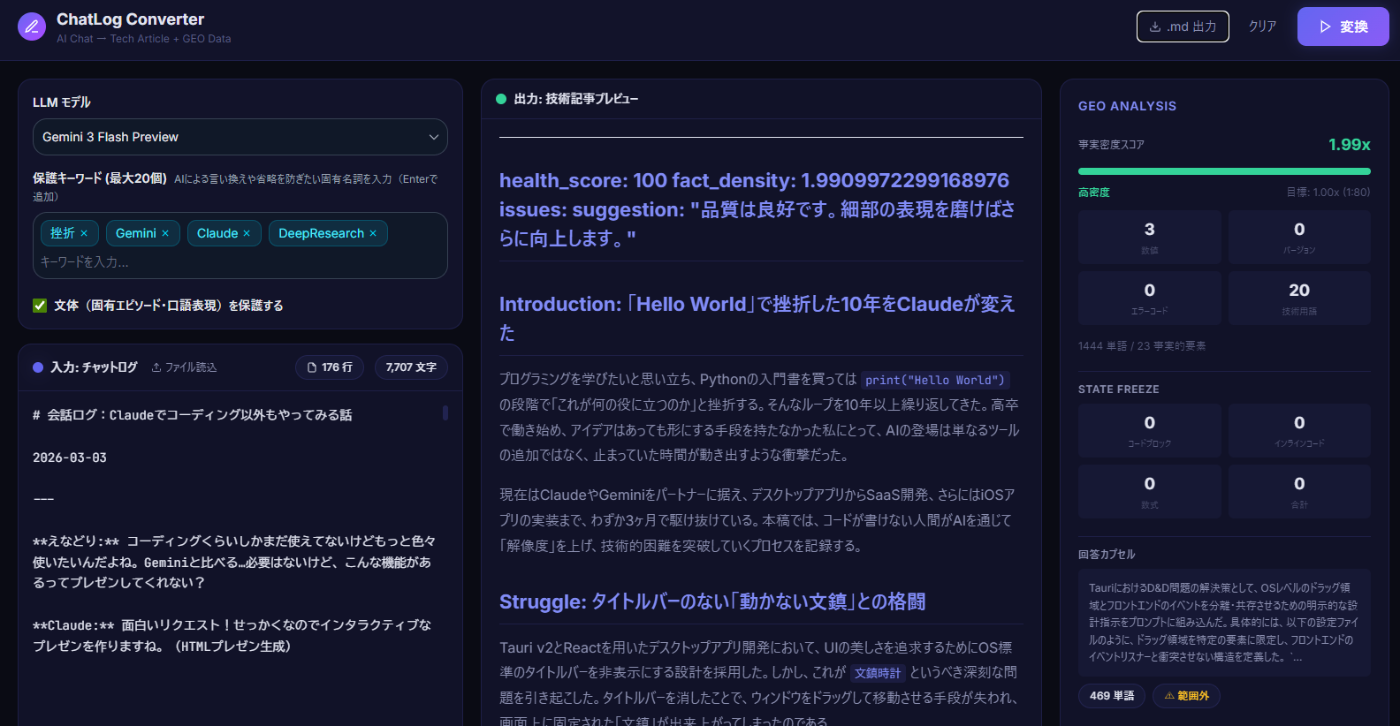Click the upload icon next to ファイル読込

pyautogui.click(x=156, y=367)
